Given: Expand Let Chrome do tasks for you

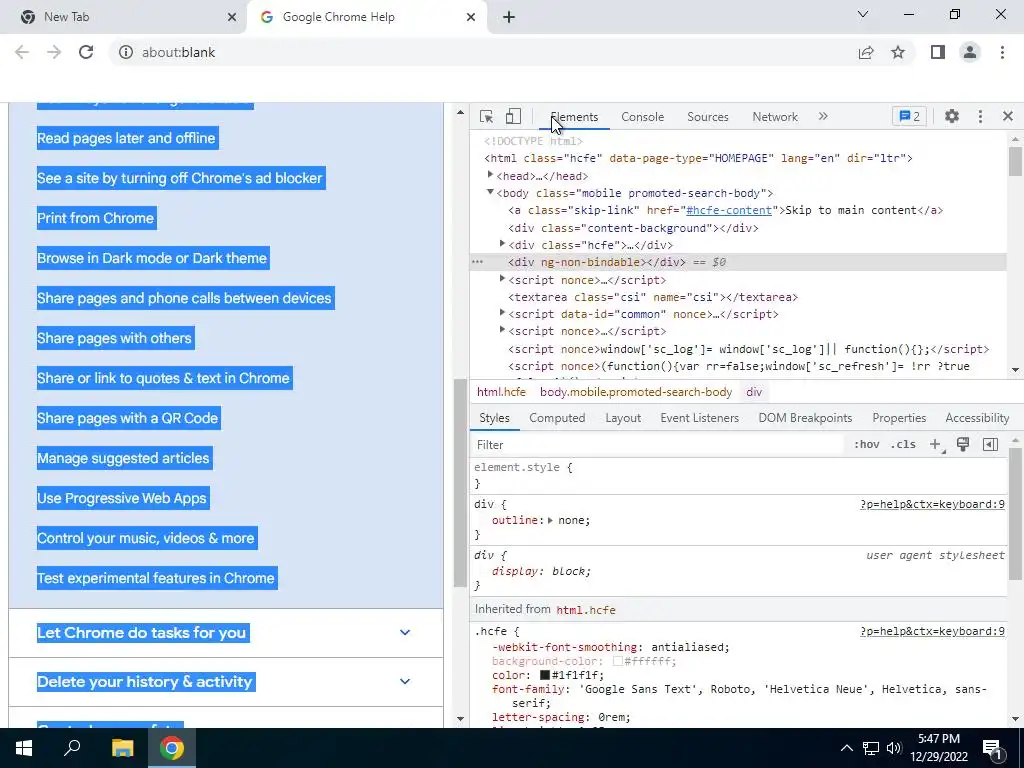Looking at the screenshot, I should (226, 633).
